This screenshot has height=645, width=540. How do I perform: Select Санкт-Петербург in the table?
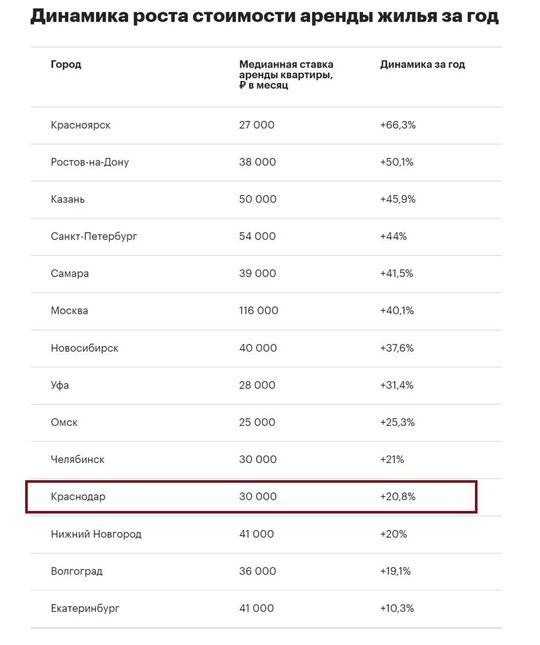(x=94, y=236)
